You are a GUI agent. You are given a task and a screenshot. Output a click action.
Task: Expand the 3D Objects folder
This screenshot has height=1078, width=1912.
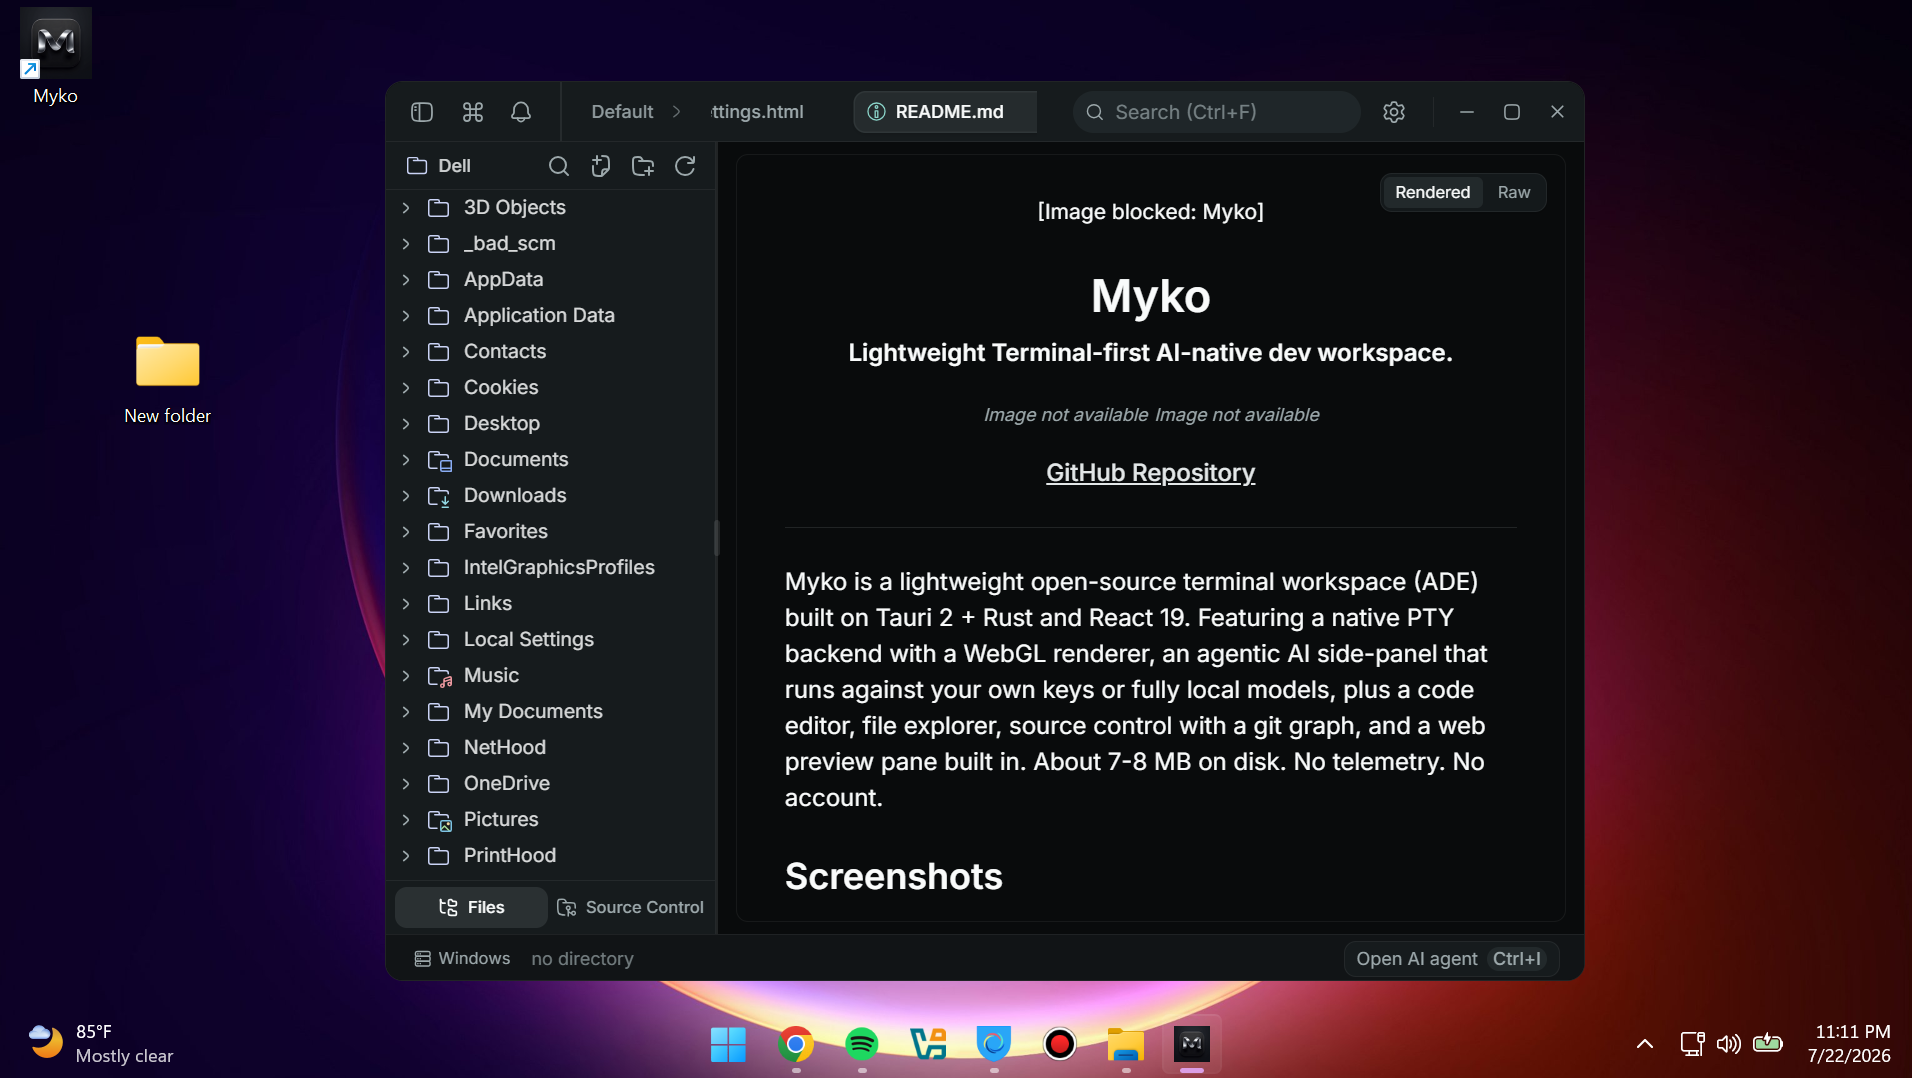406,208
